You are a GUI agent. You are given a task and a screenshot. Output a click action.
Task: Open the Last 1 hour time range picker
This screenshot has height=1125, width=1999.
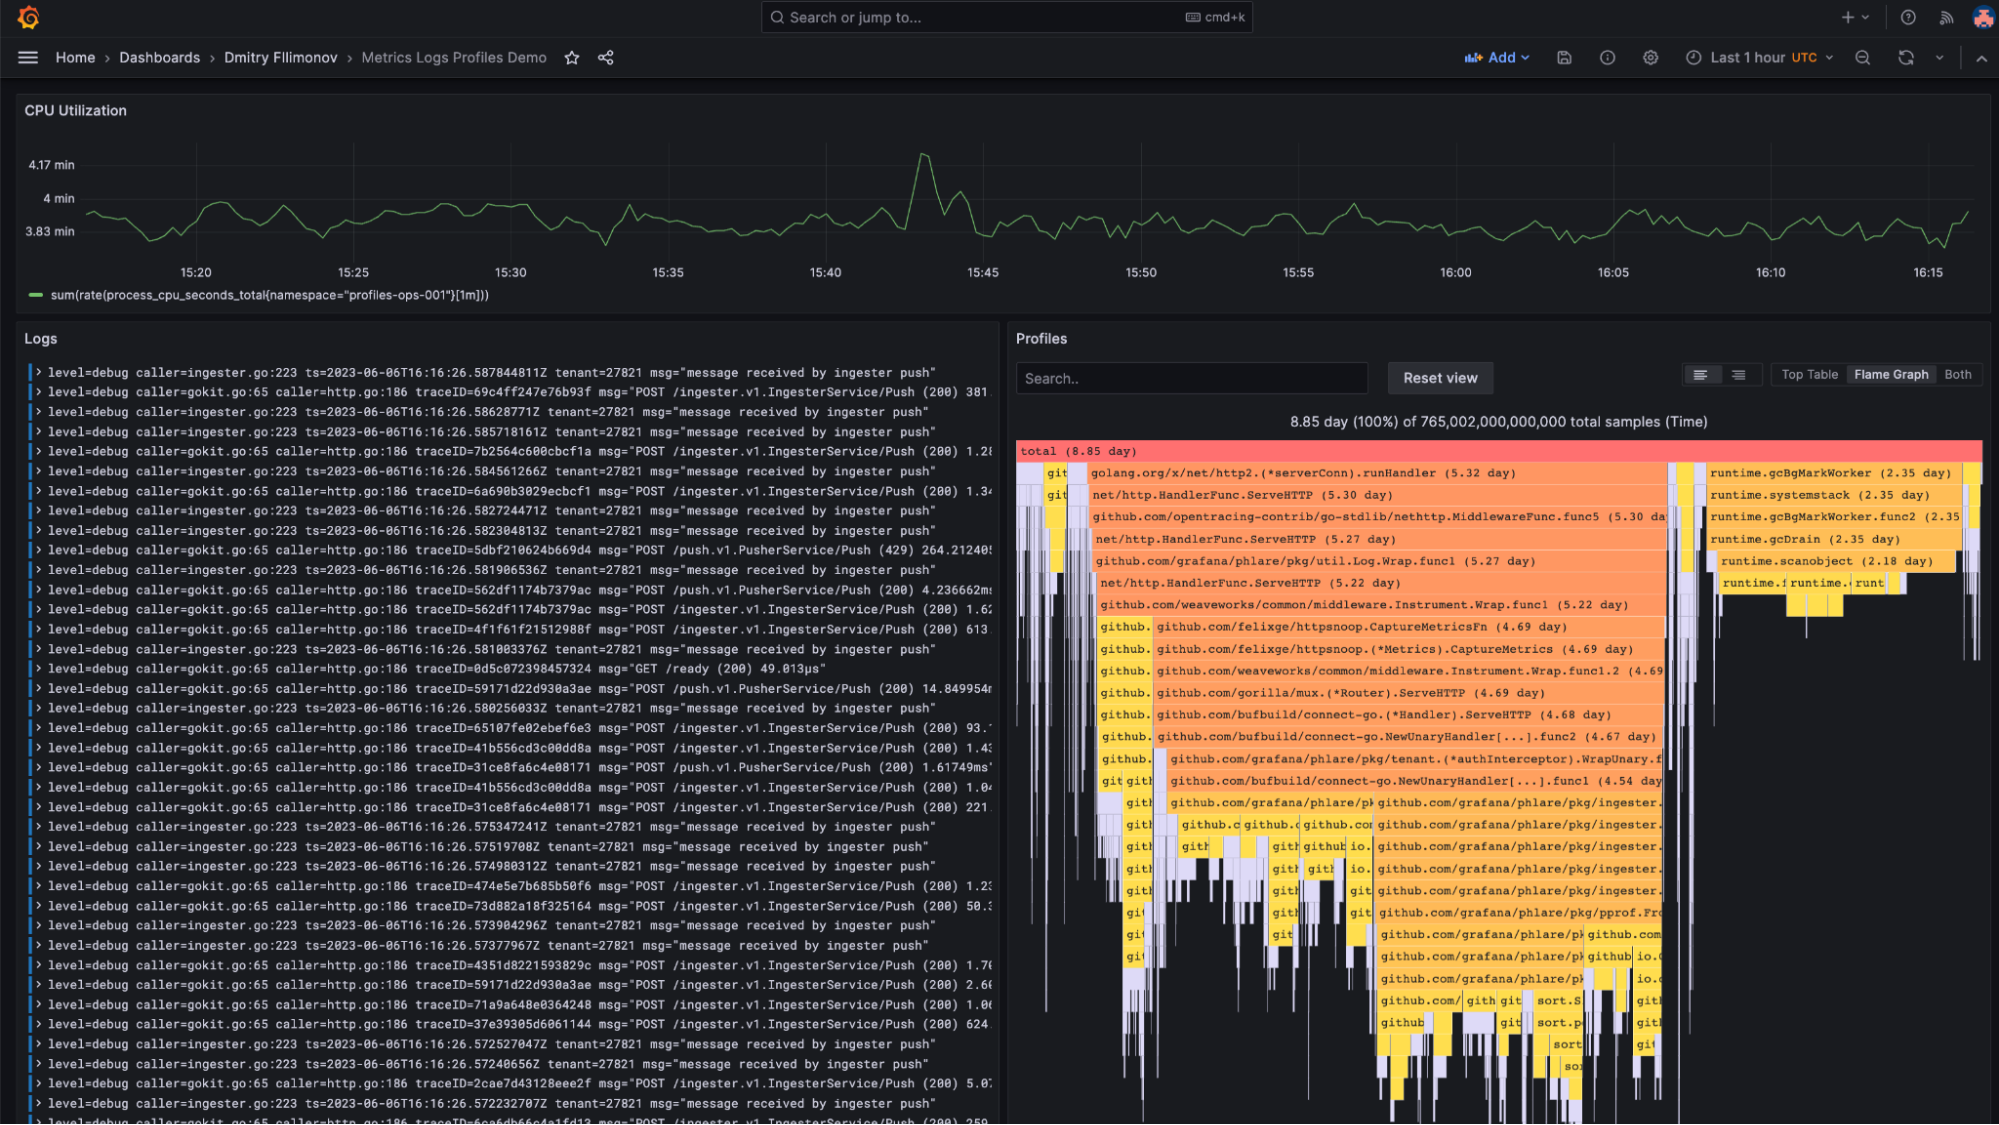pos(1758,57)
